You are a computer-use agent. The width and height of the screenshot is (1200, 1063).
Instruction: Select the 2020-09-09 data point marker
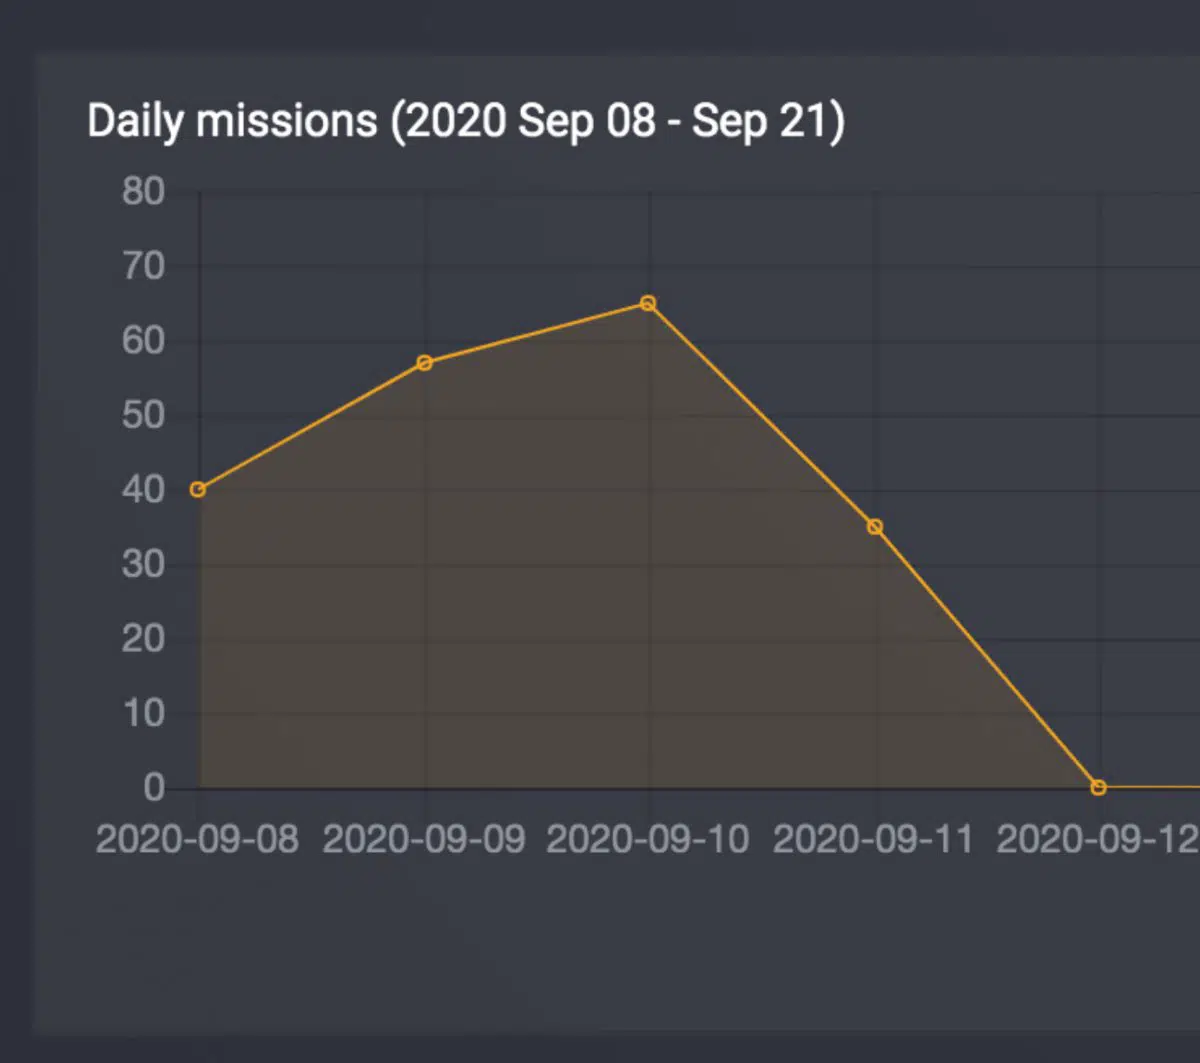point(424,362)
